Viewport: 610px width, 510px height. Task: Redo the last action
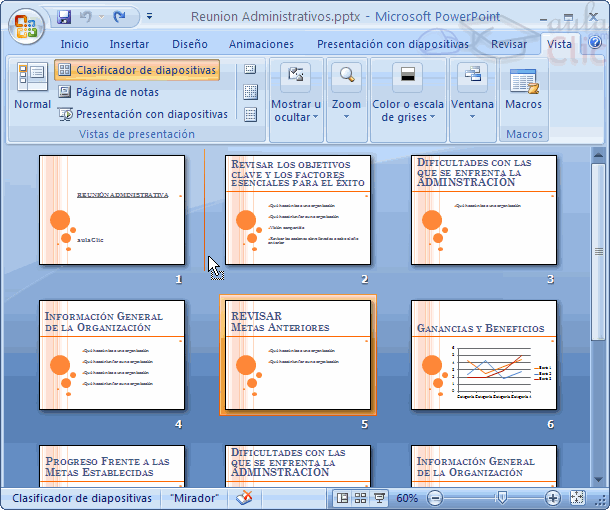click(x=119, y=17)
